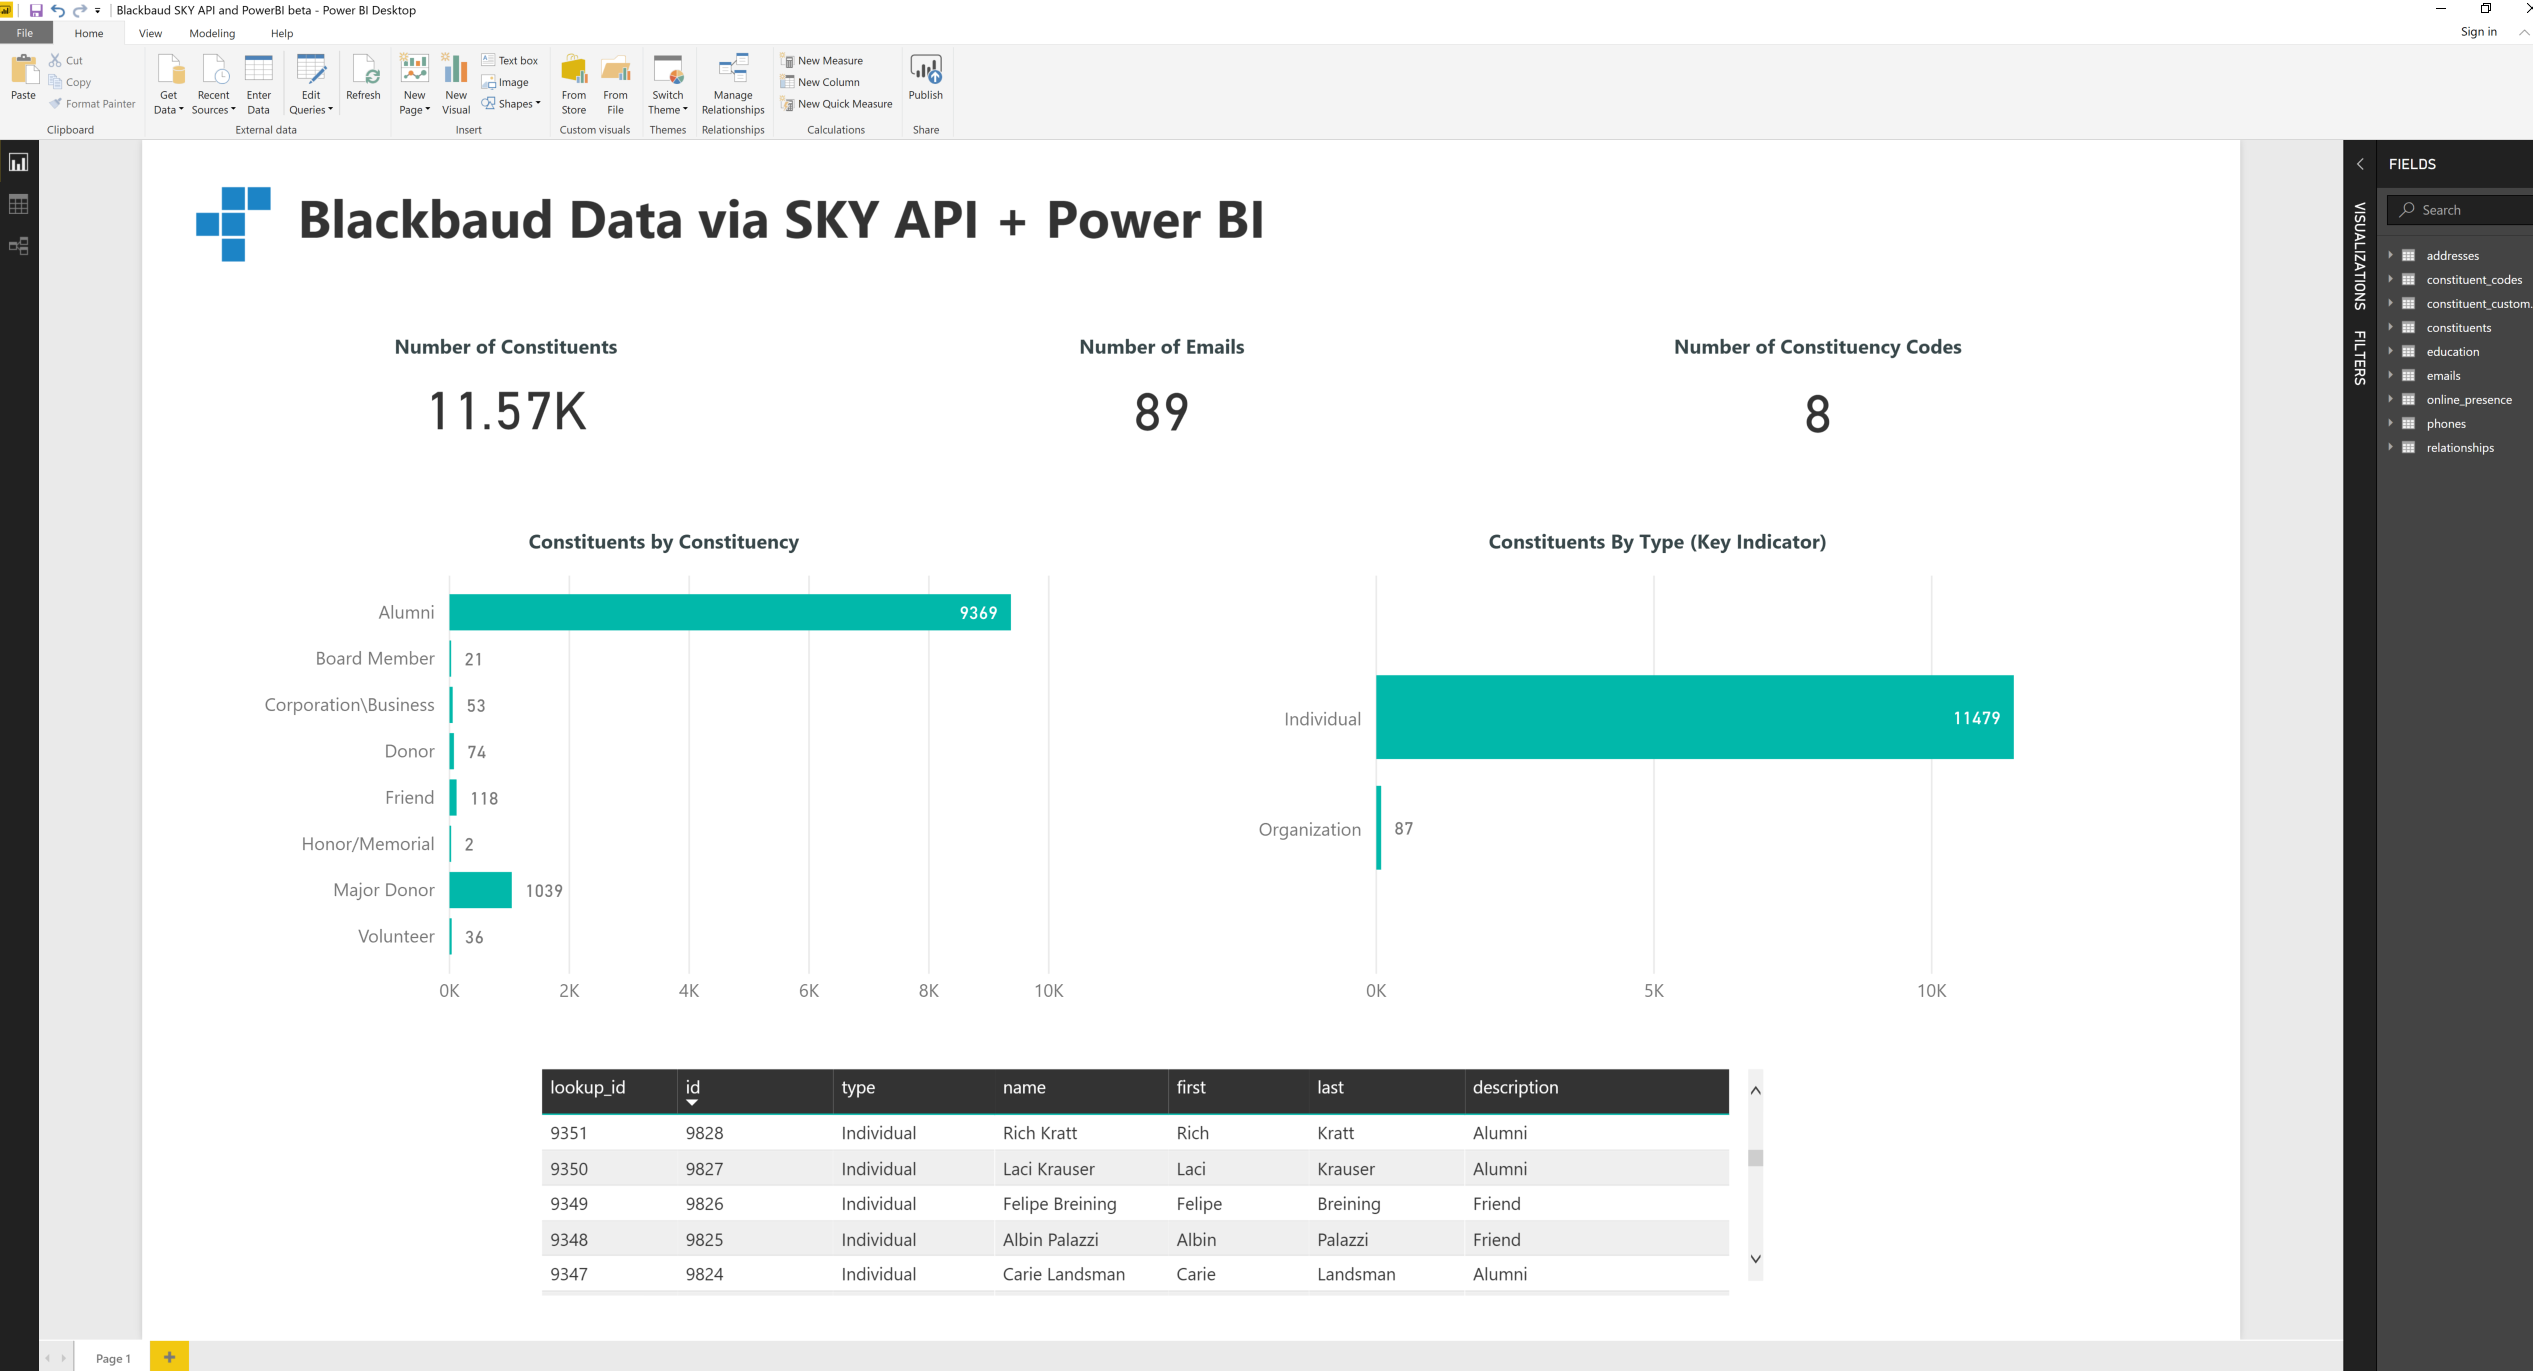Refresh the data
The height and width of the screenshot is (1371, 2533).
pos(363,77)
